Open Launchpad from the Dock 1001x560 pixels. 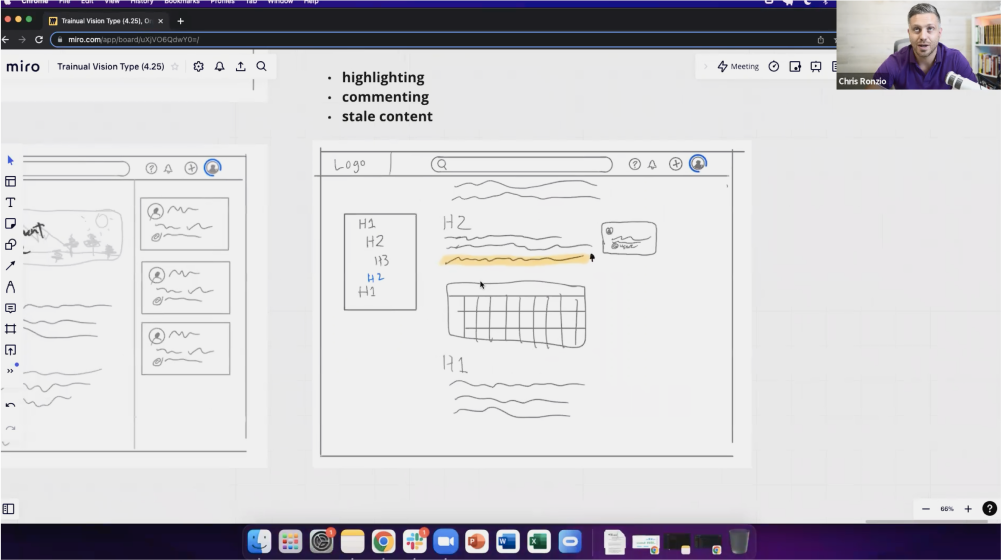(x=290, y=542)
